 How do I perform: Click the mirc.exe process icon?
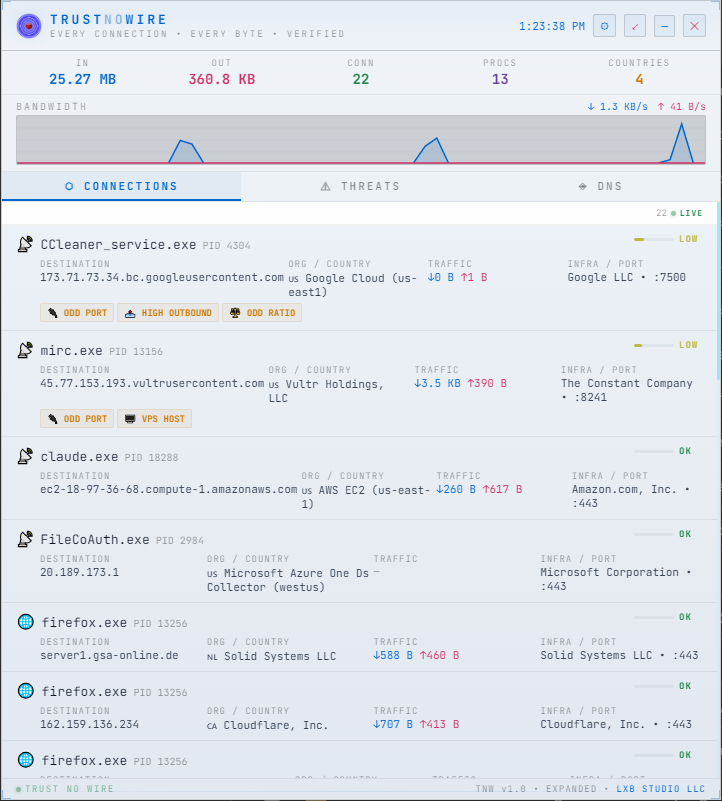26,350
